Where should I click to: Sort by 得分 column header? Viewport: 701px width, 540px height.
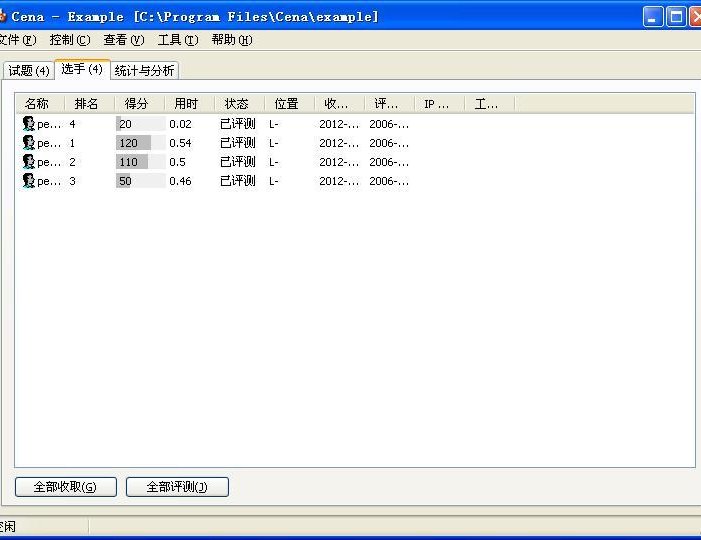click(x=140, y=104)
